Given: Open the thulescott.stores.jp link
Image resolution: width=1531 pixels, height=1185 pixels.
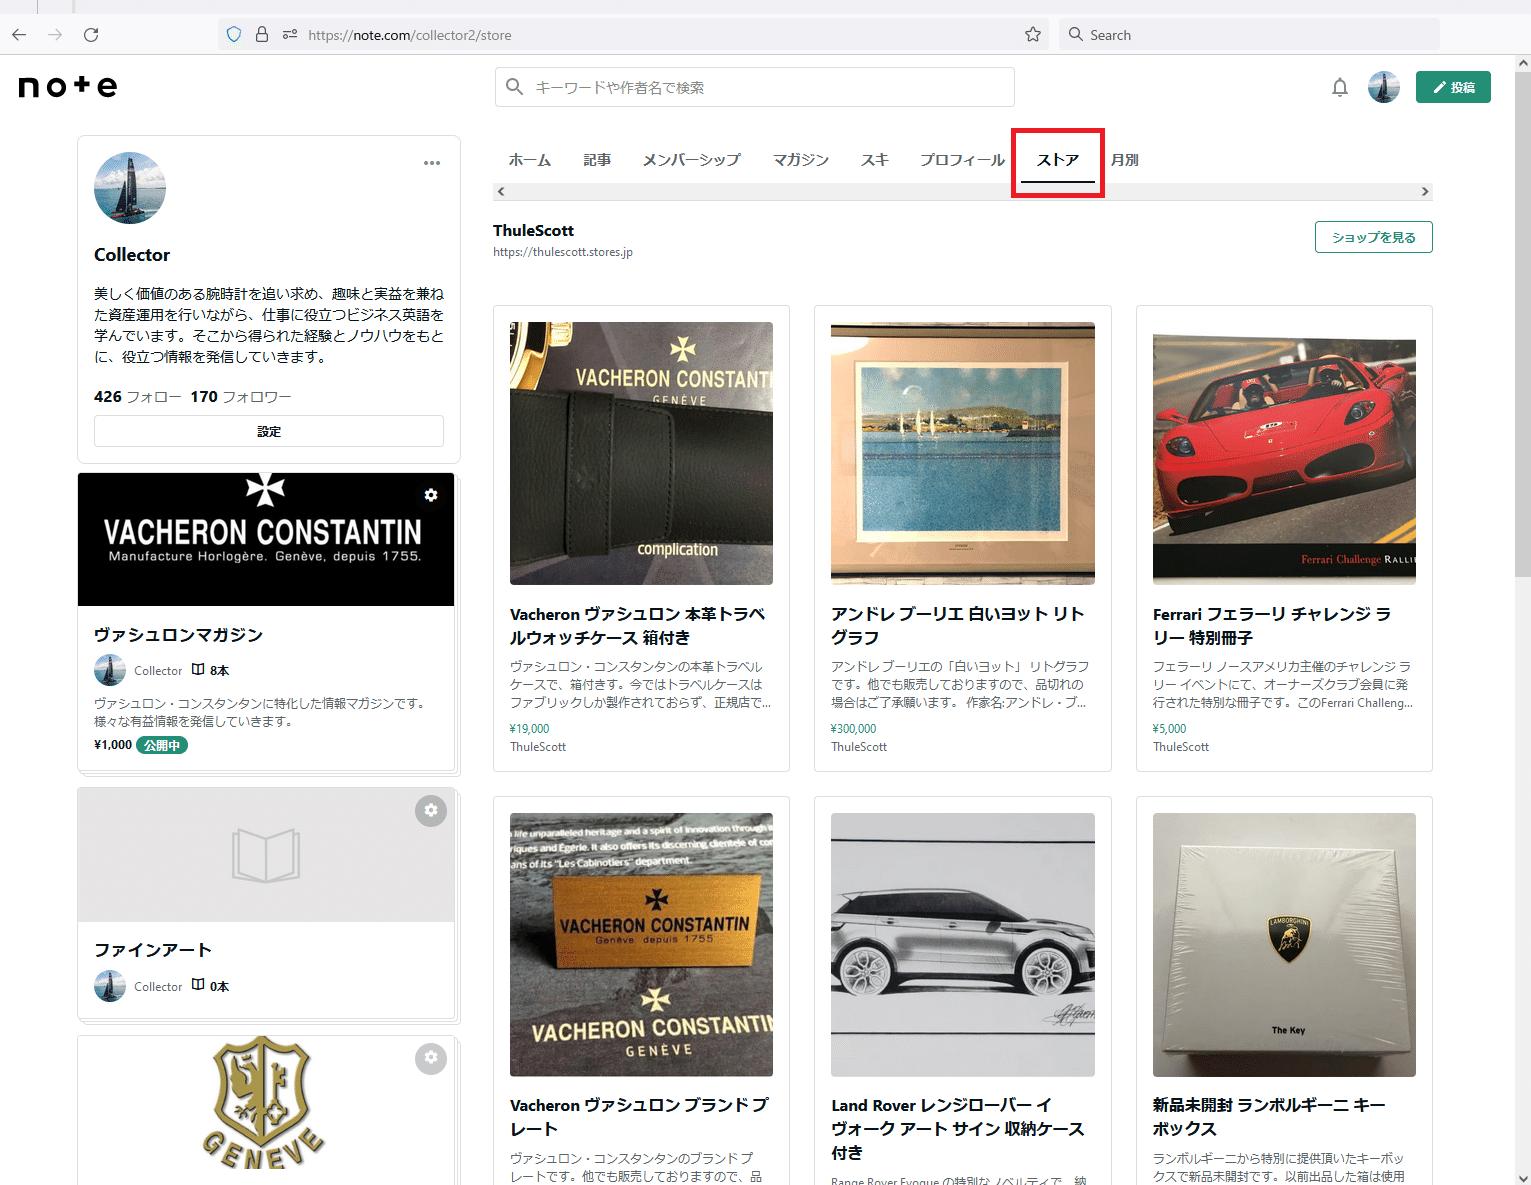Looking at the screenshot, I should (563, 252).
